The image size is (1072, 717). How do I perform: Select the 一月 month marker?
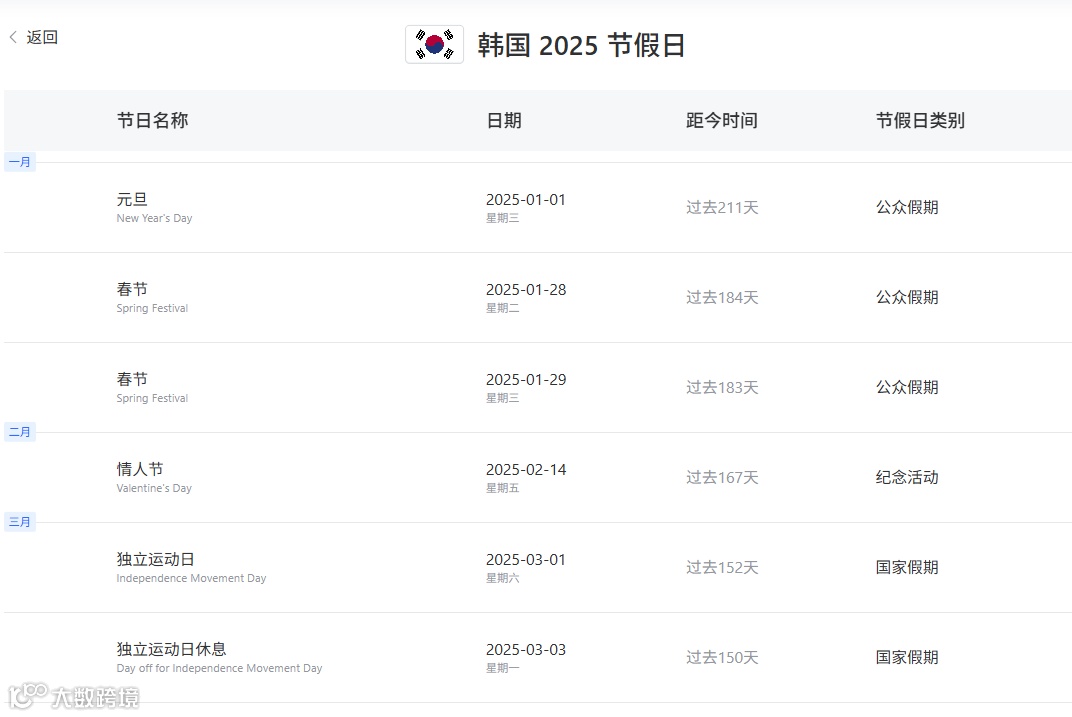[x=20, y=162]
